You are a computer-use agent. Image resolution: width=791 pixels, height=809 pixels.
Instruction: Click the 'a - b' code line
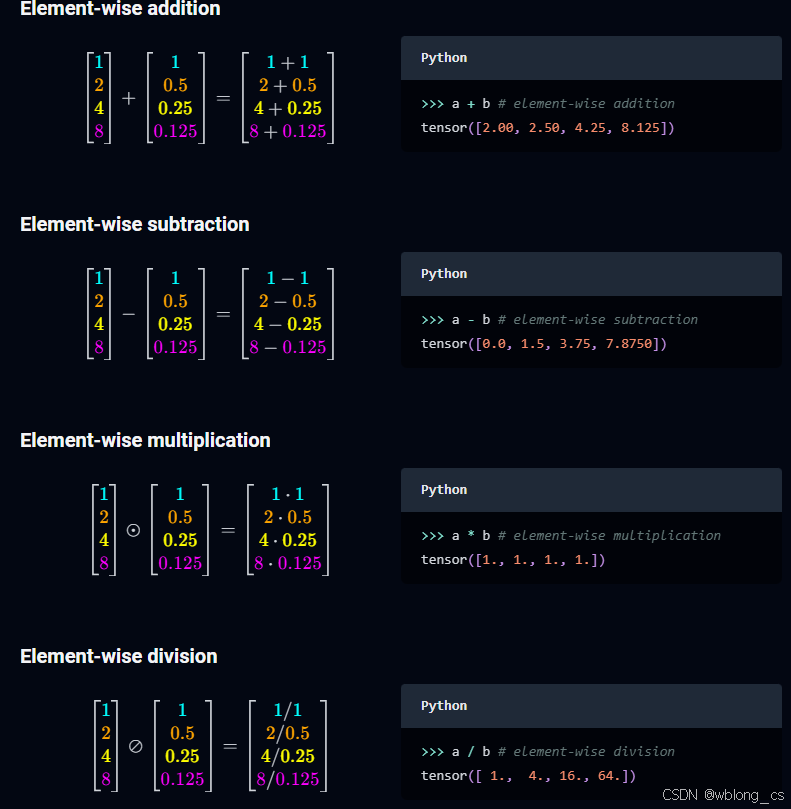tap(559, 320)
